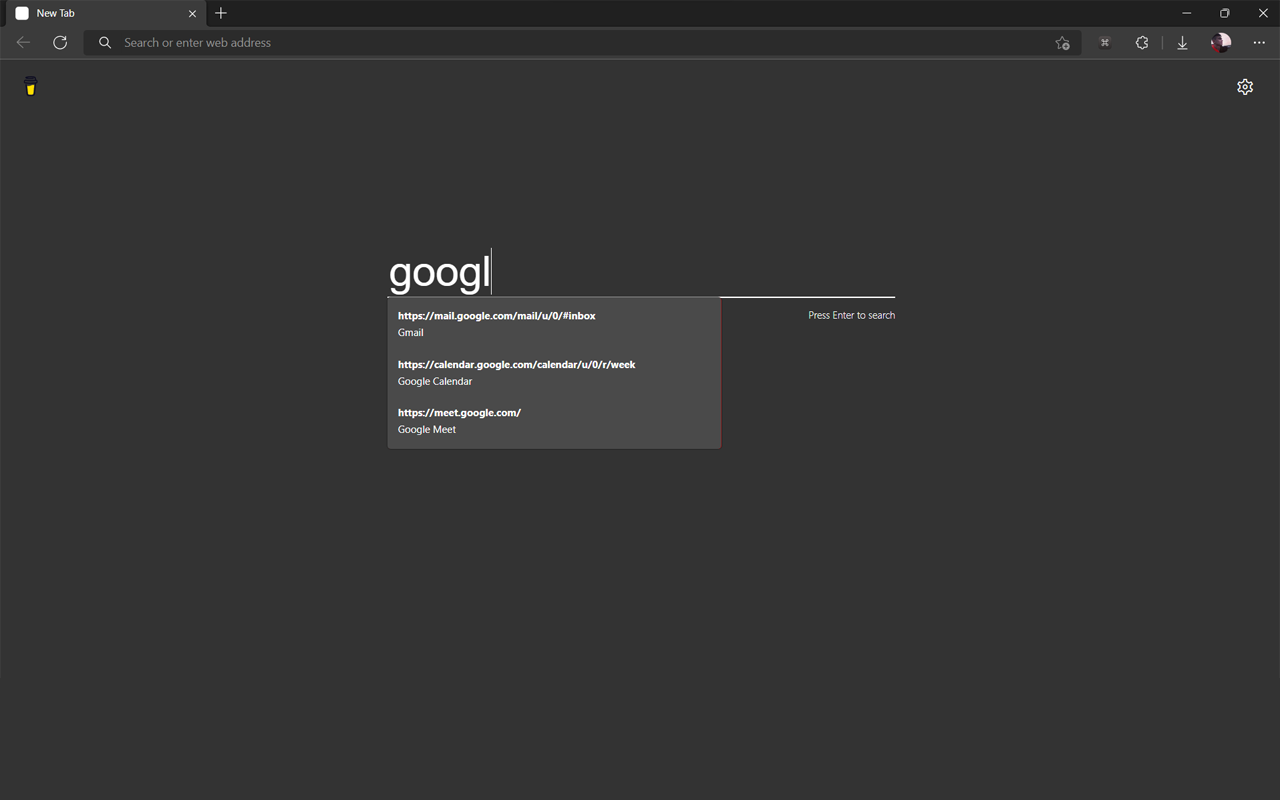Focus the 'Search or enter web address' bar
The width and height of the screenshot is (1280, 800).
[x=582, y=42]
